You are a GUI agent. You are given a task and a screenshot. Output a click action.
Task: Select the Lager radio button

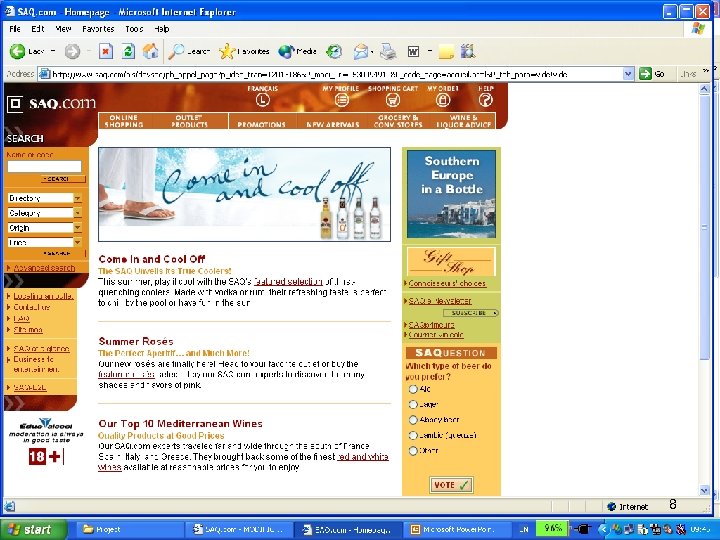point(413,404)
